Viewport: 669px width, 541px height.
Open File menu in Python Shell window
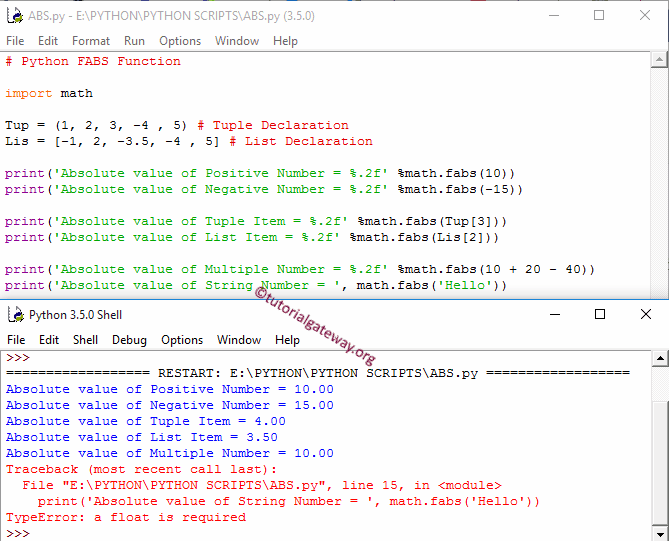click(x=16, y=340)
